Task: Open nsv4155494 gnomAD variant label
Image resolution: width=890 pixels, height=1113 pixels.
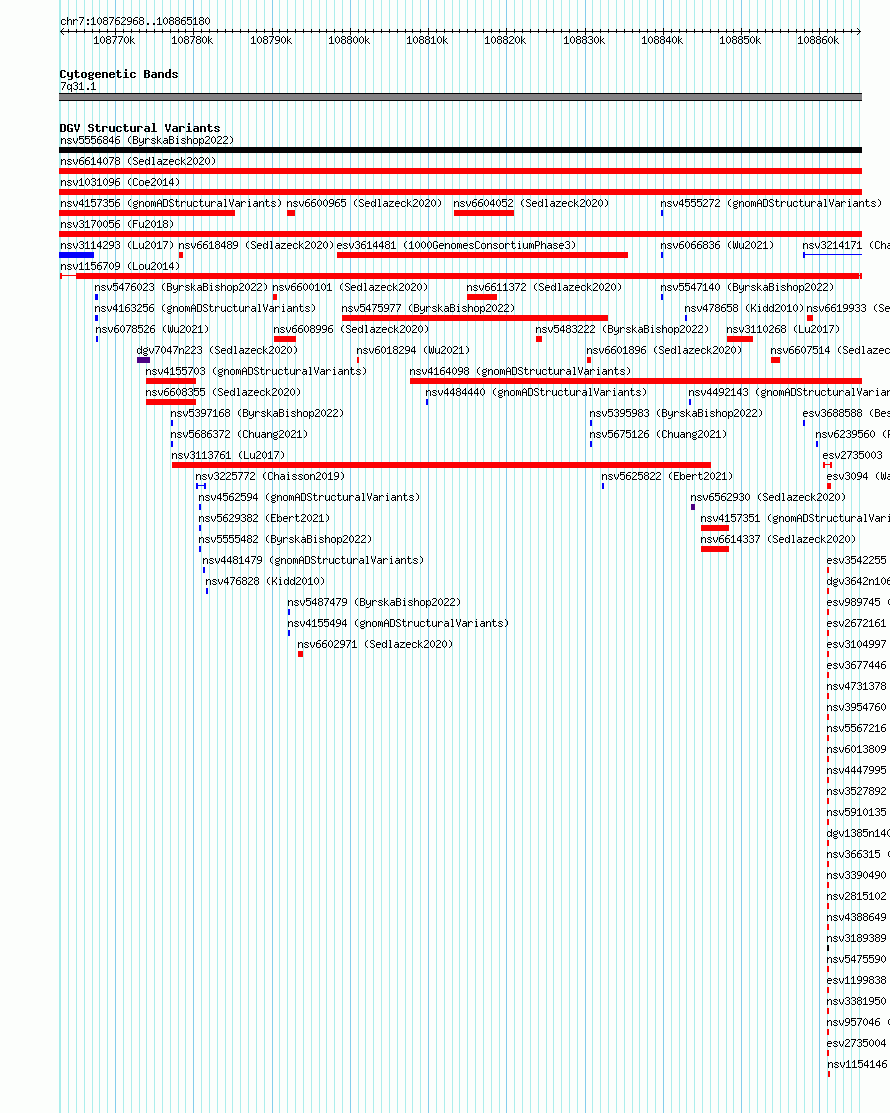Action: coord(398,623)
